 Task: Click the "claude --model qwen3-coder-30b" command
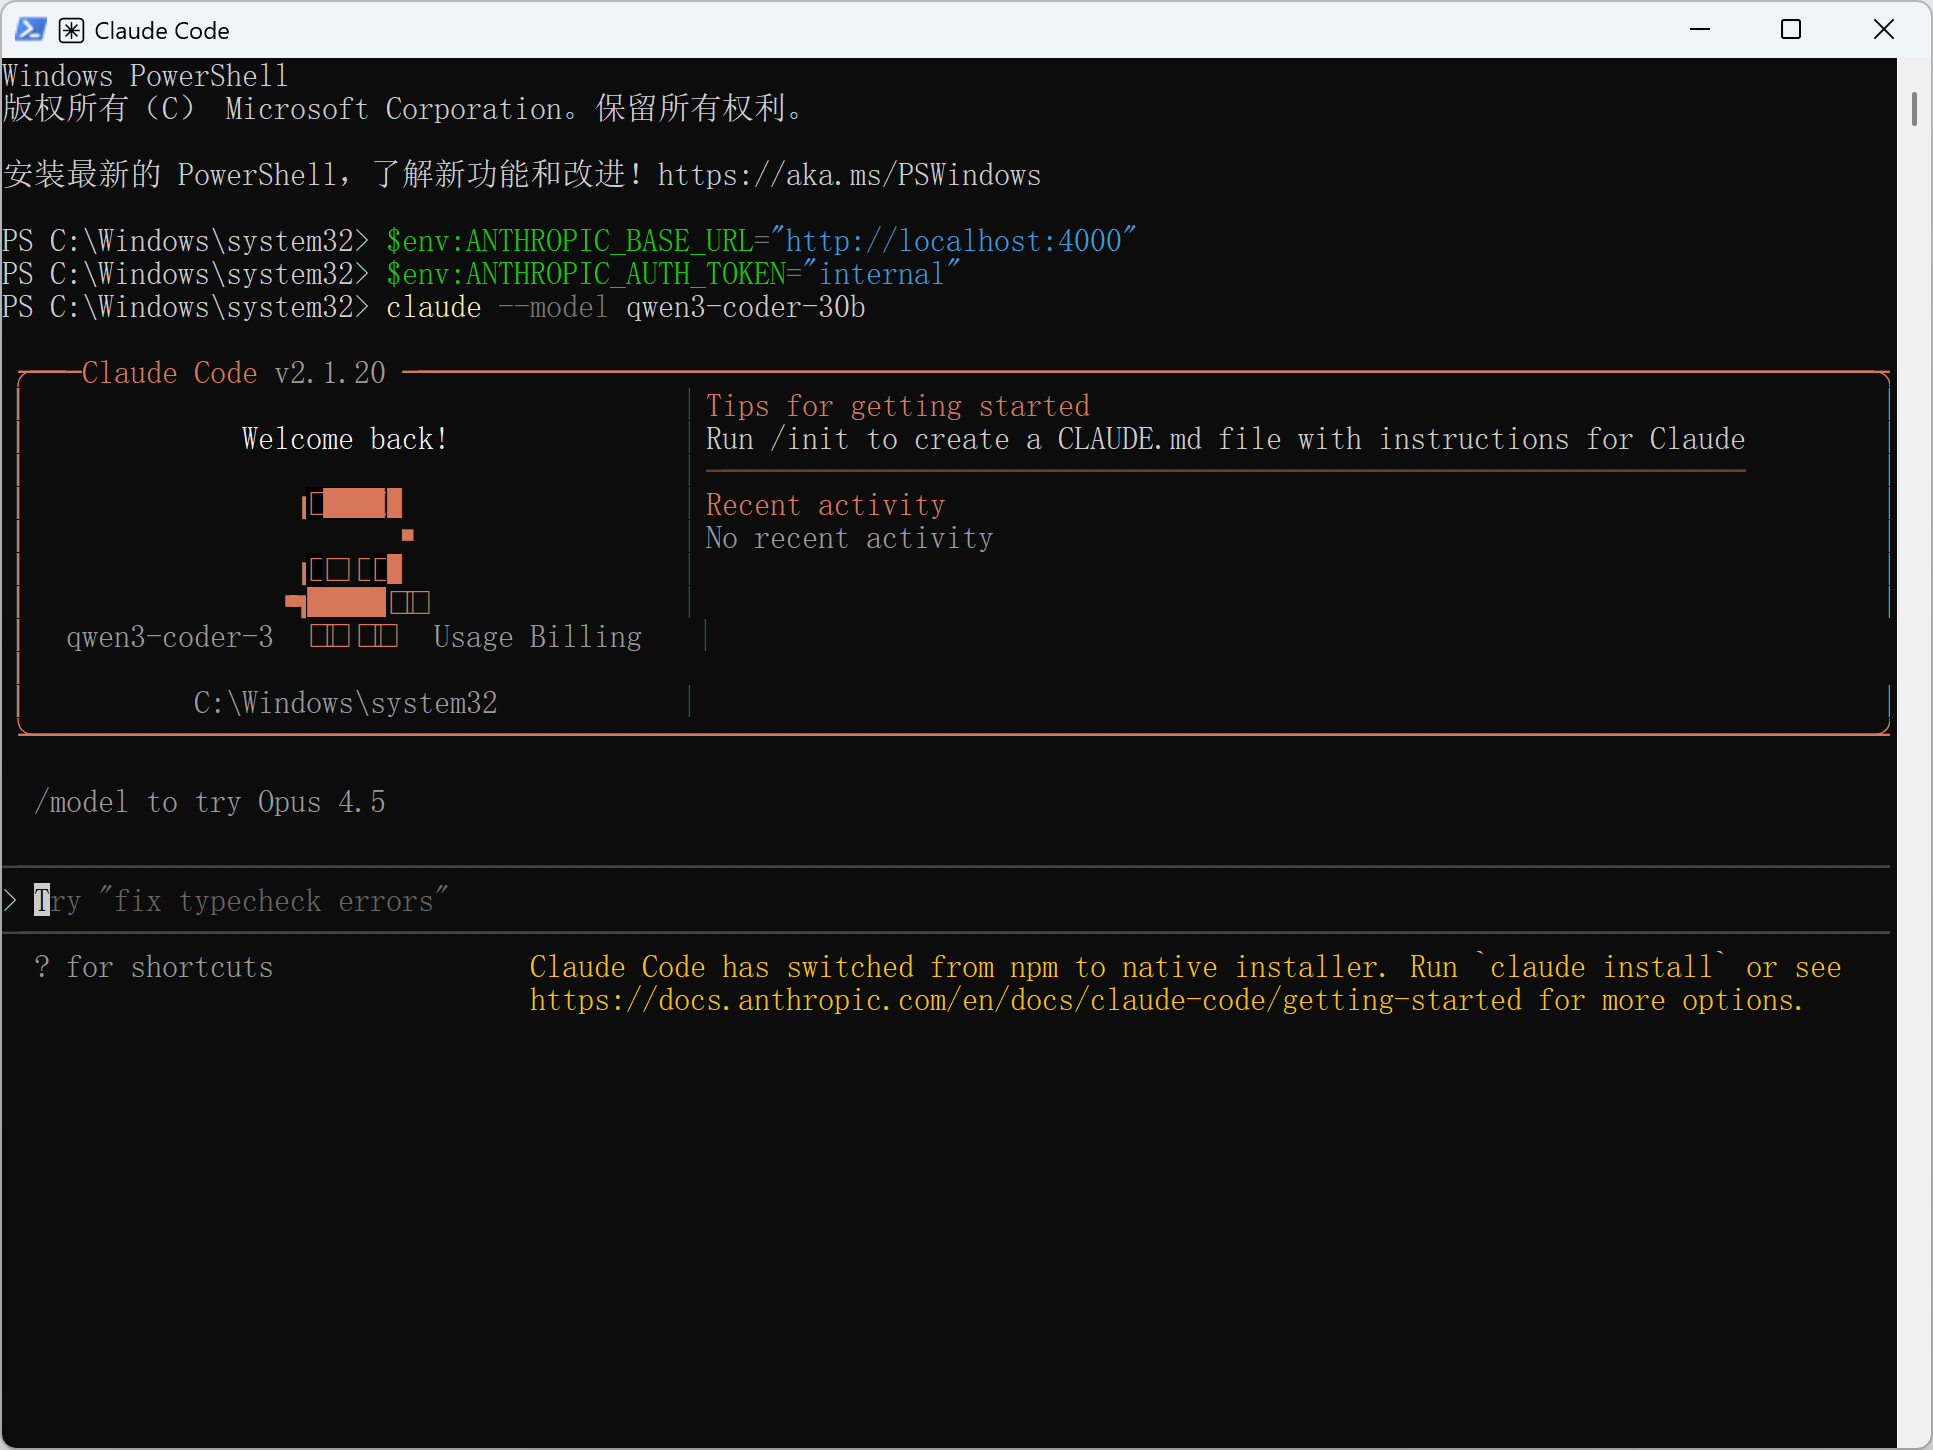625,307
